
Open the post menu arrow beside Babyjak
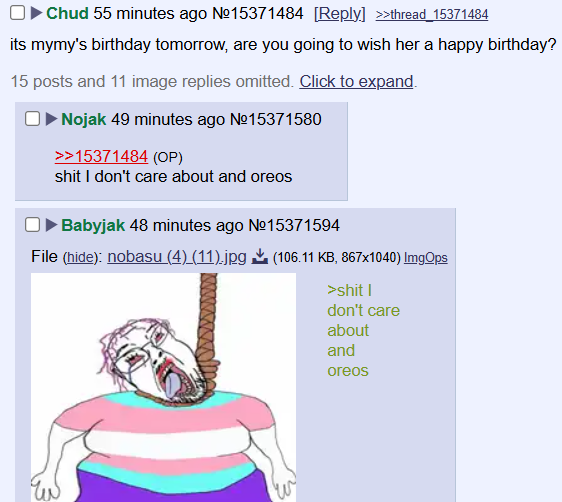tap(52, 225)
